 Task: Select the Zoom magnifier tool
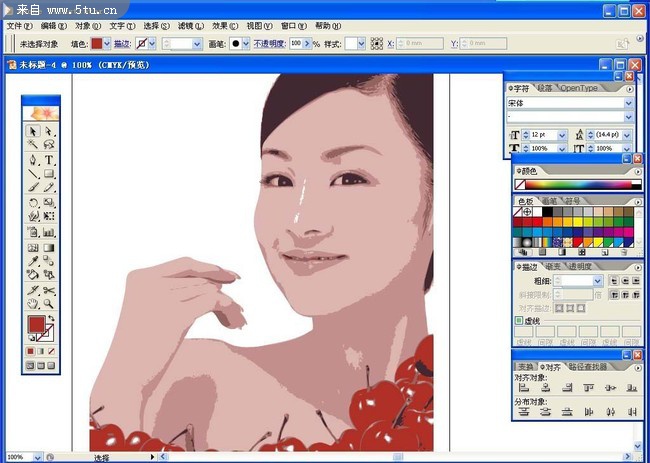pyautogui.click(x=49, y=304)
